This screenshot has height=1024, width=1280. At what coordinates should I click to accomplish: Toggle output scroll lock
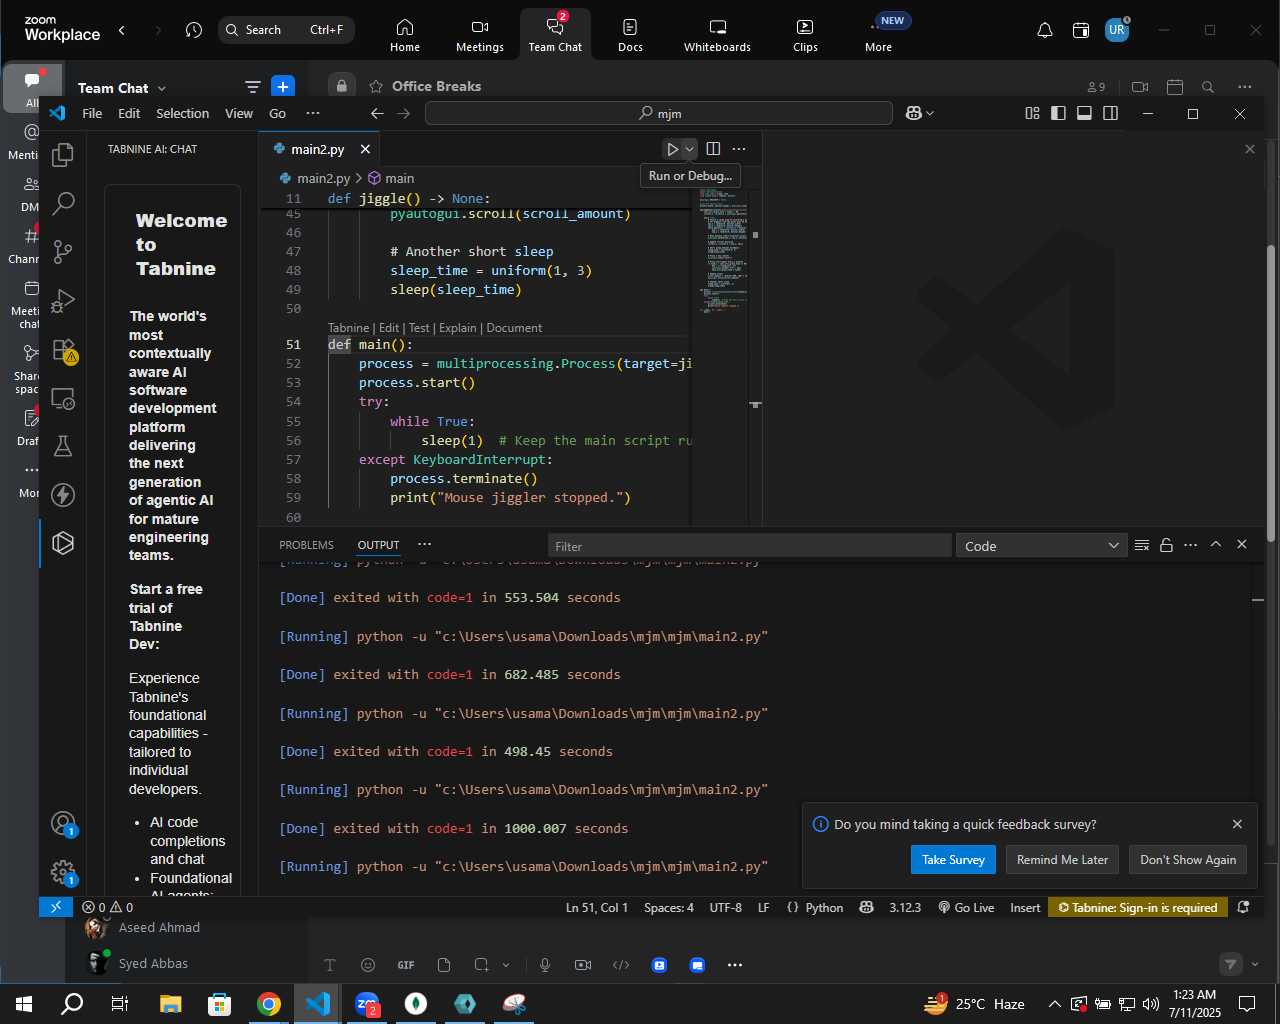point(1166,545)
